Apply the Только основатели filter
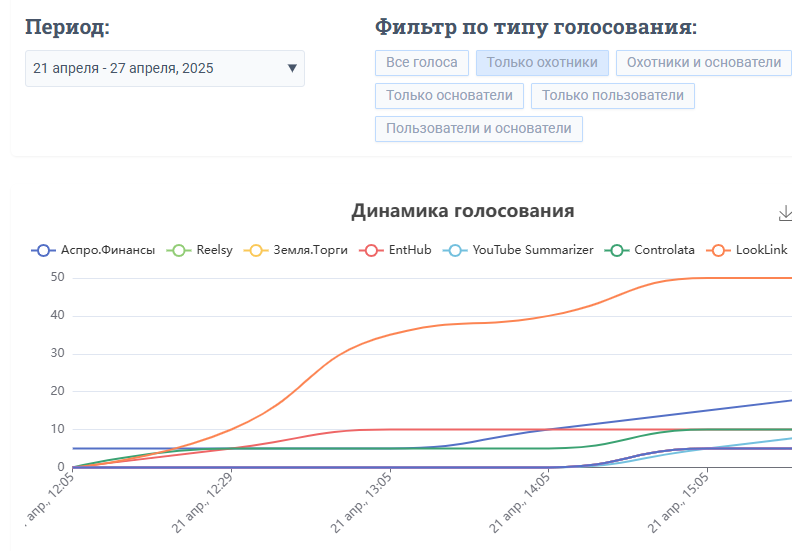 (449, 96)
